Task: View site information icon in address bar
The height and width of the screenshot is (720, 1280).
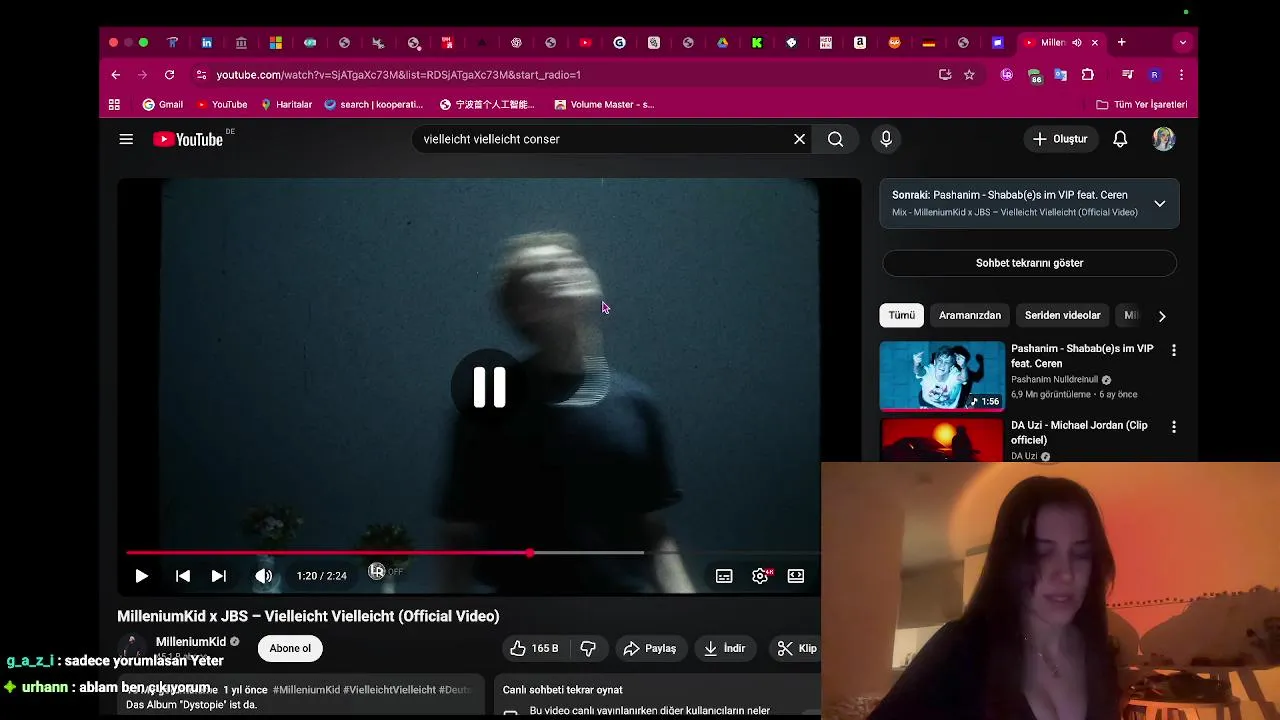Action: click(201, 74)
